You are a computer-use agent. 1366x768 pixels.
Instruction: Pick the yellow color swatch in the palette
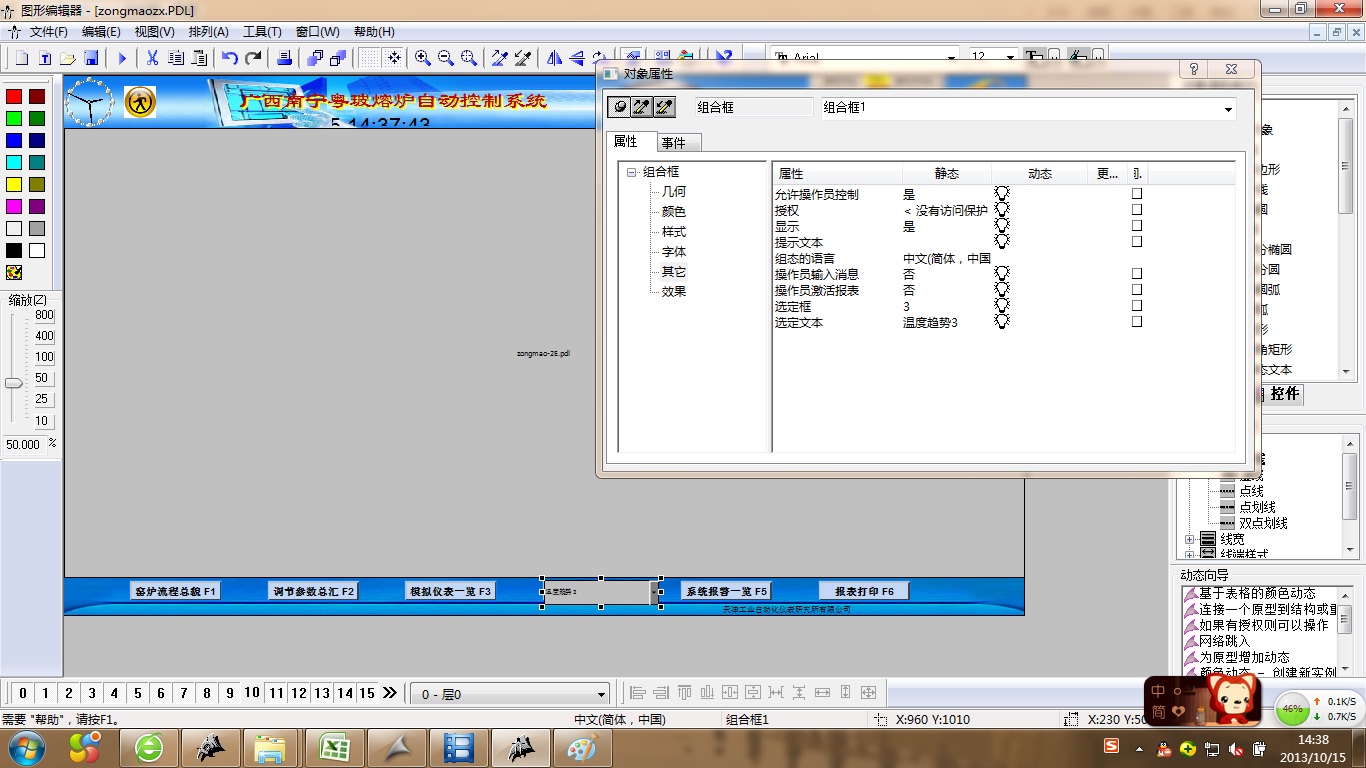click(x=14, y=184)
